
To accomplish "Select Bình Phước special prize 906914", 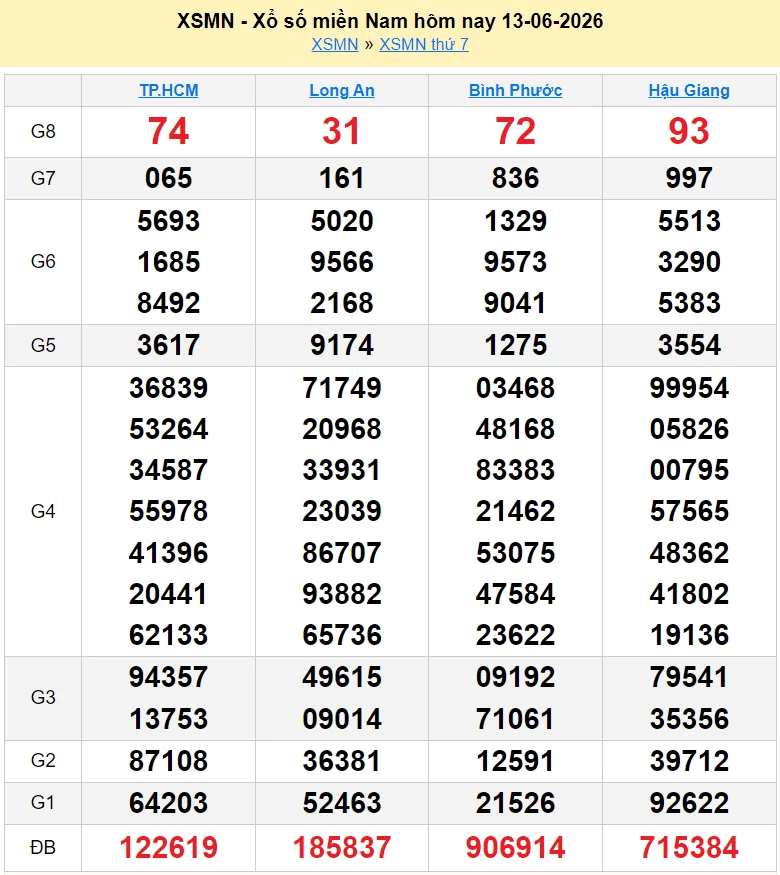I will (516, 848).
